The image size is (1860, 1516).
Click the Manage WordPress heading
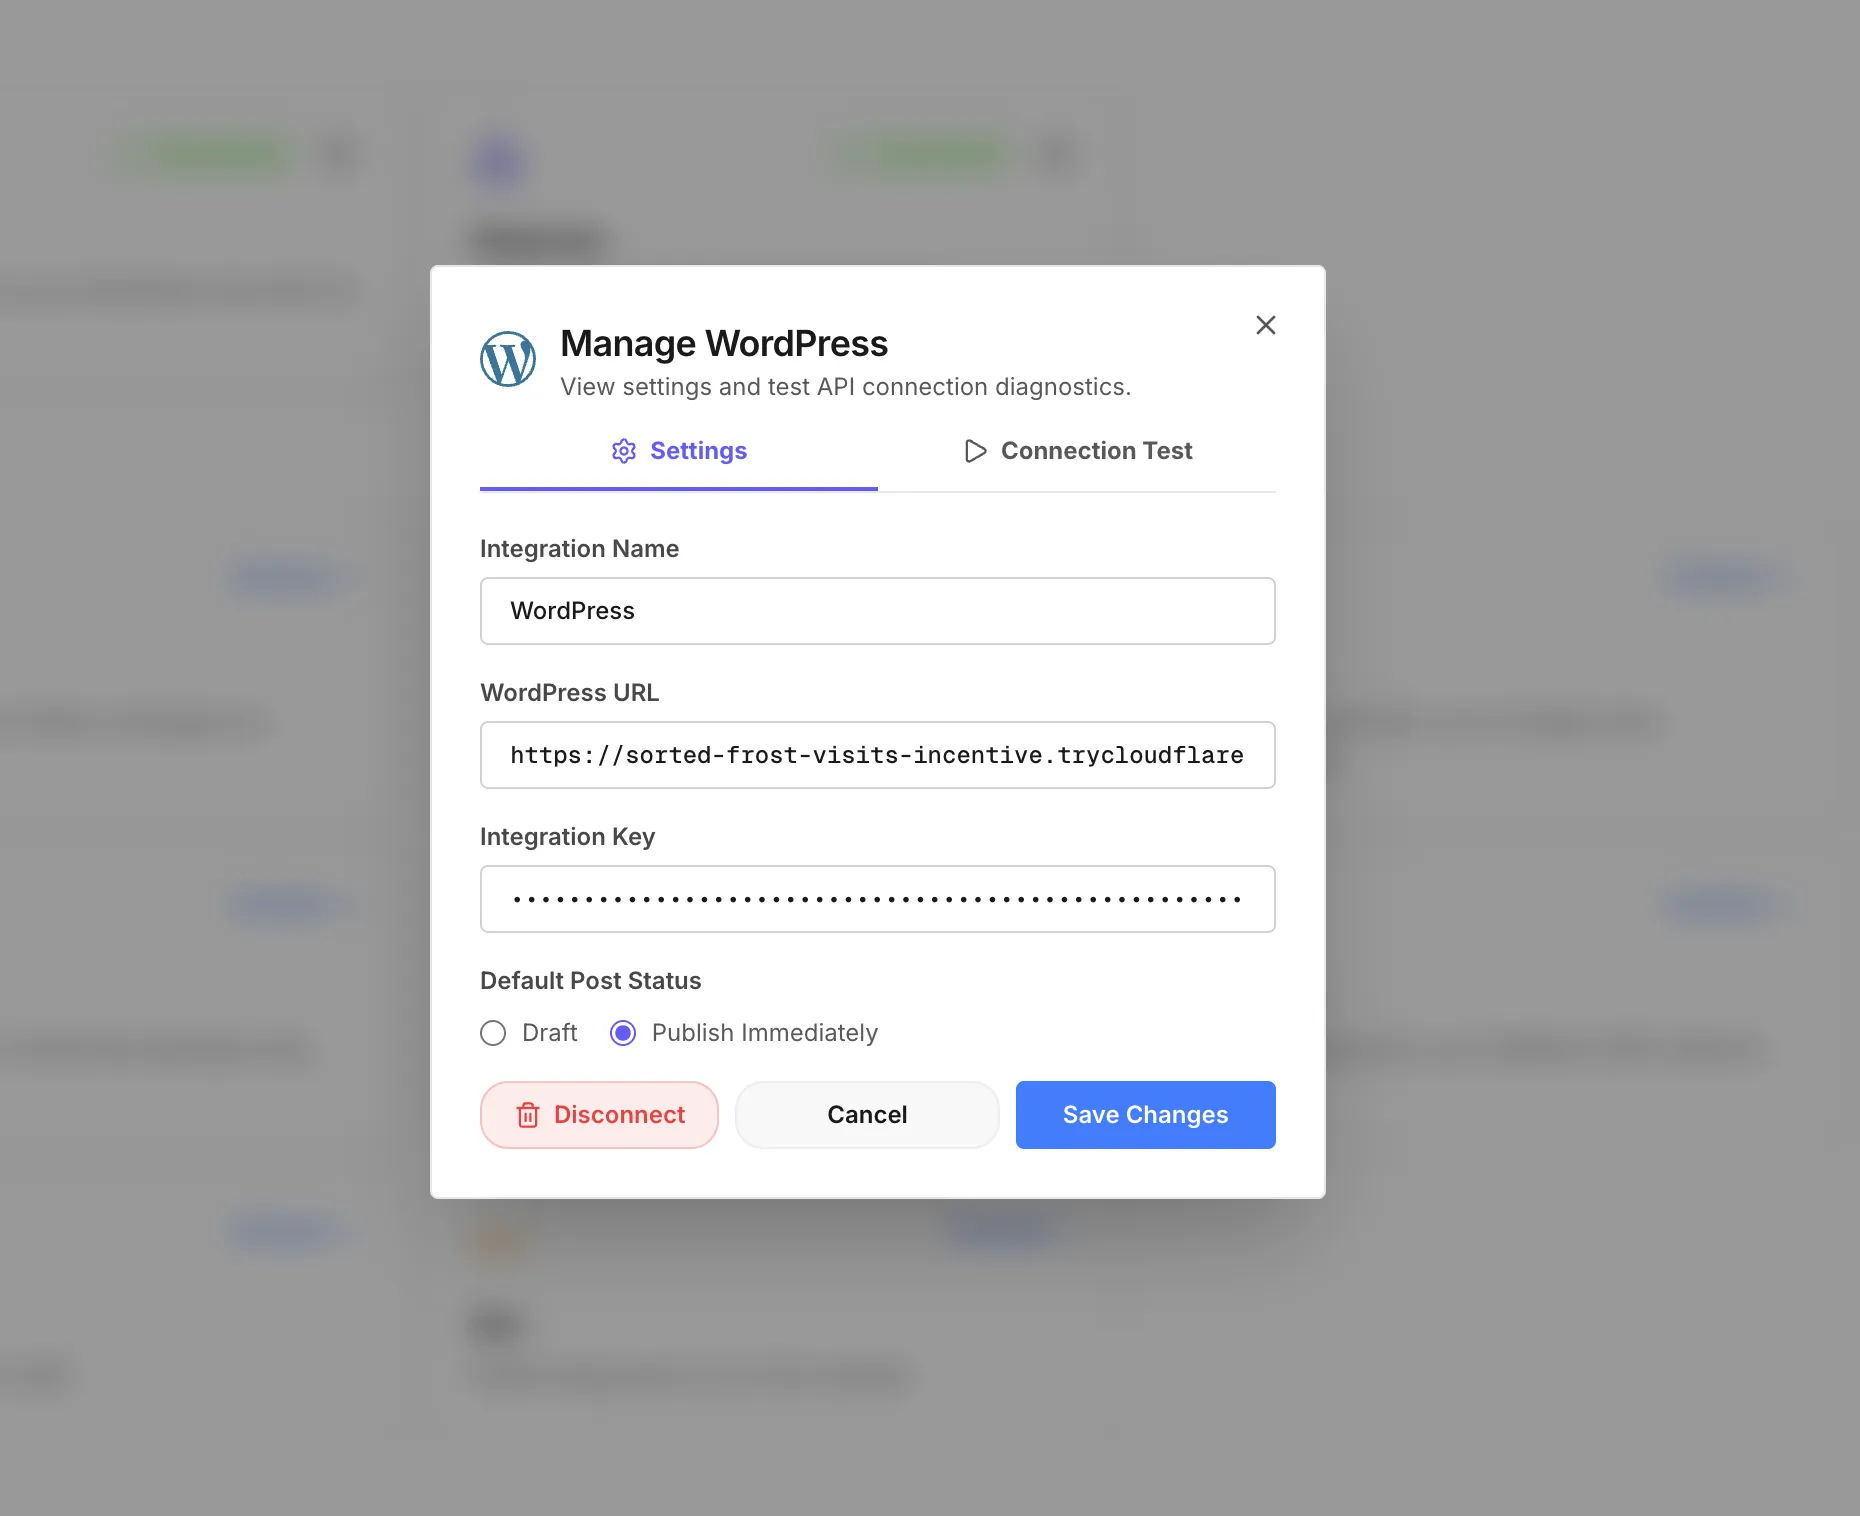click(x=724, y=343)
